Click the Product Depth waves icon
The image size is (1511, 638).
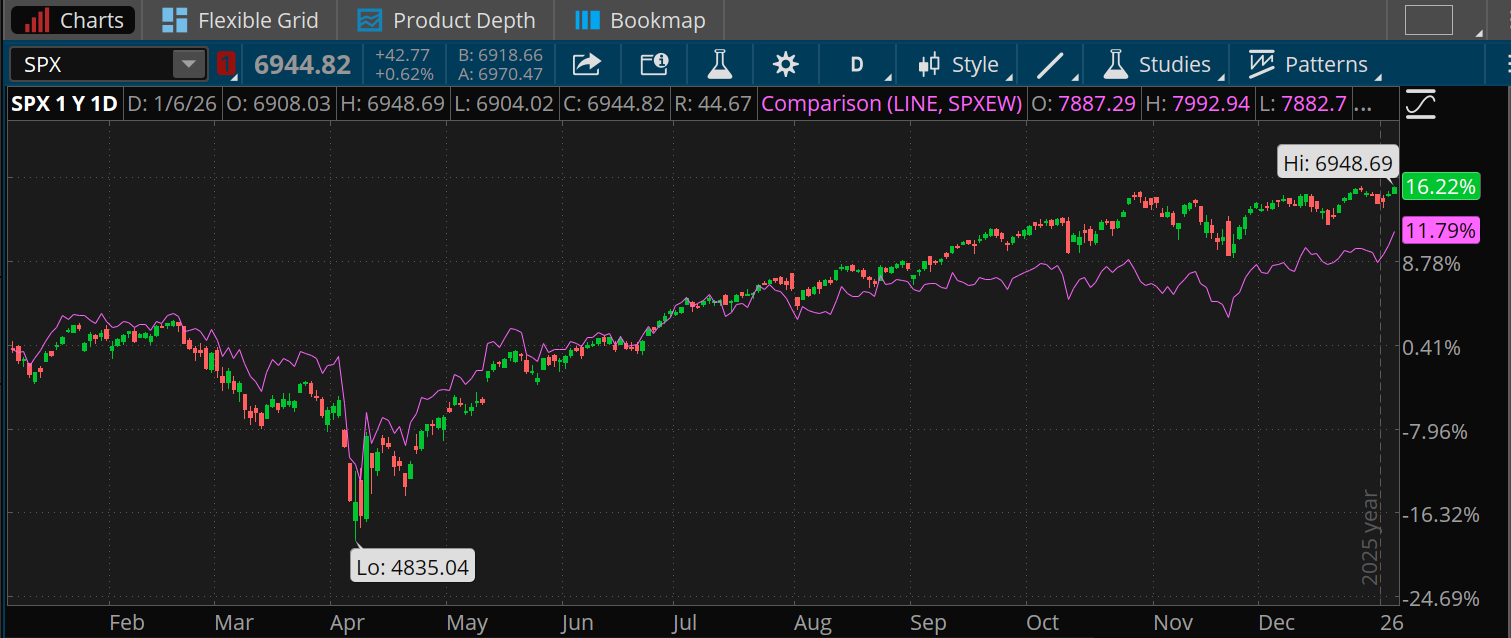click(371, 19)
